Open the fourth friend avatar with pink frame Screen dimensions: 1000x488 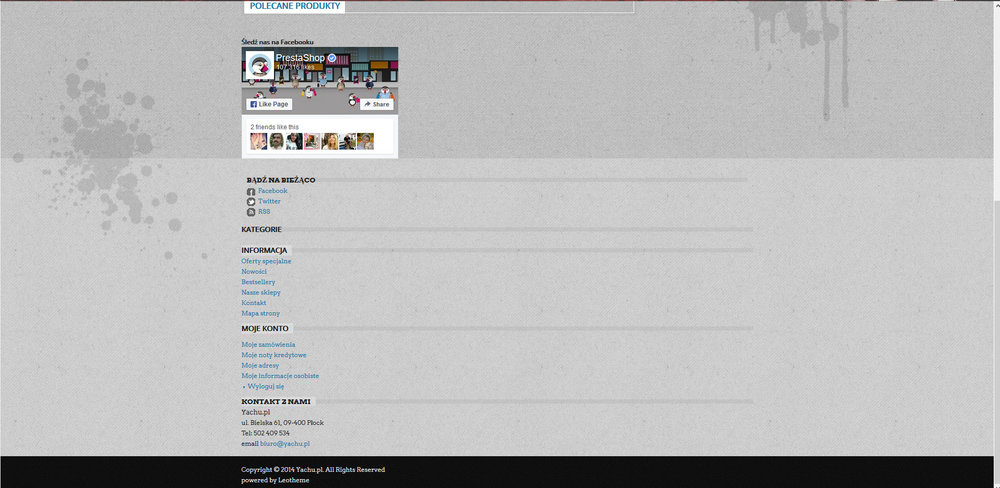[312, 141]
